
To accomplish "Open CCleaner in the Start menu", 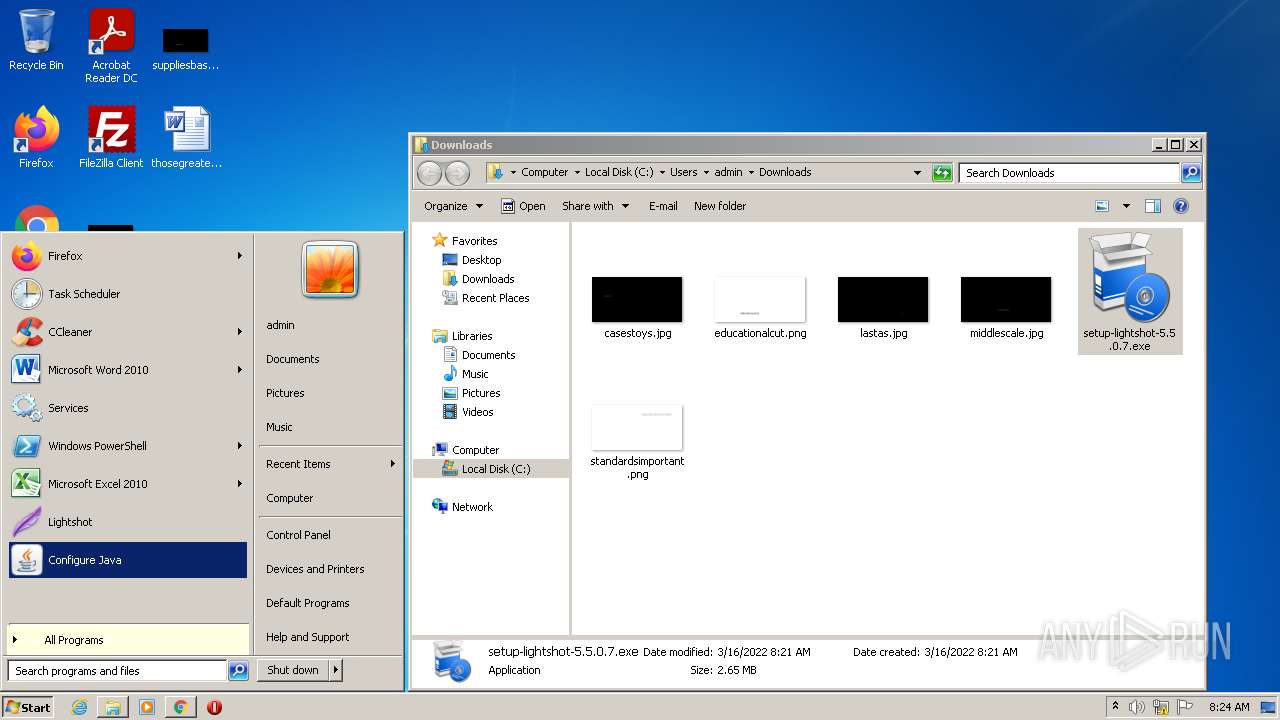I will [128, 332].
